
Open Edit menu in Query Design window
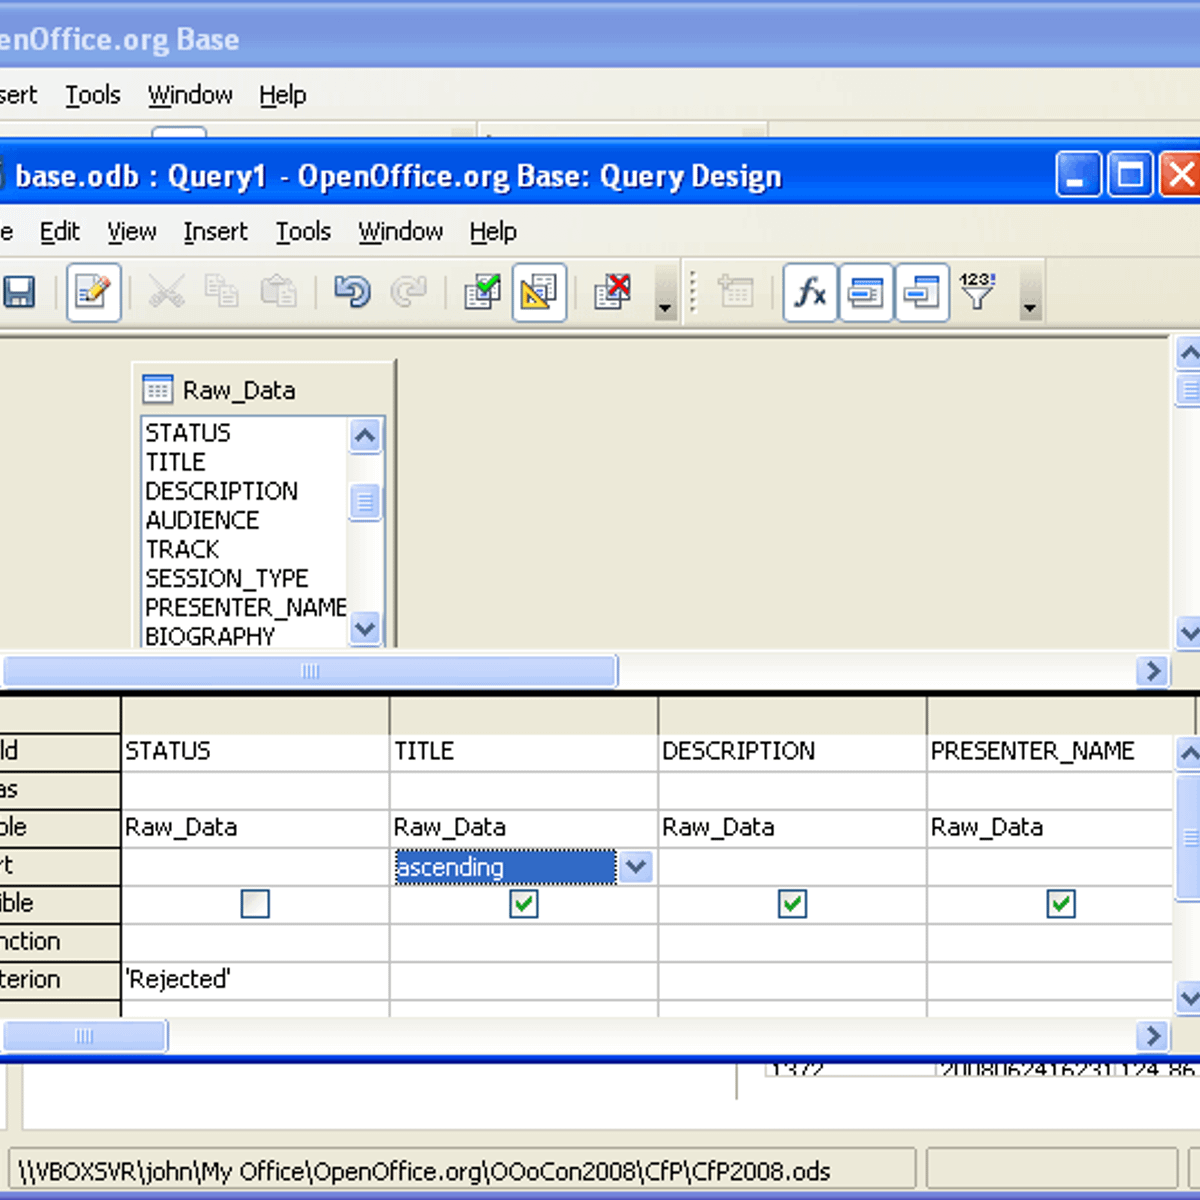[x=60, y=232]
